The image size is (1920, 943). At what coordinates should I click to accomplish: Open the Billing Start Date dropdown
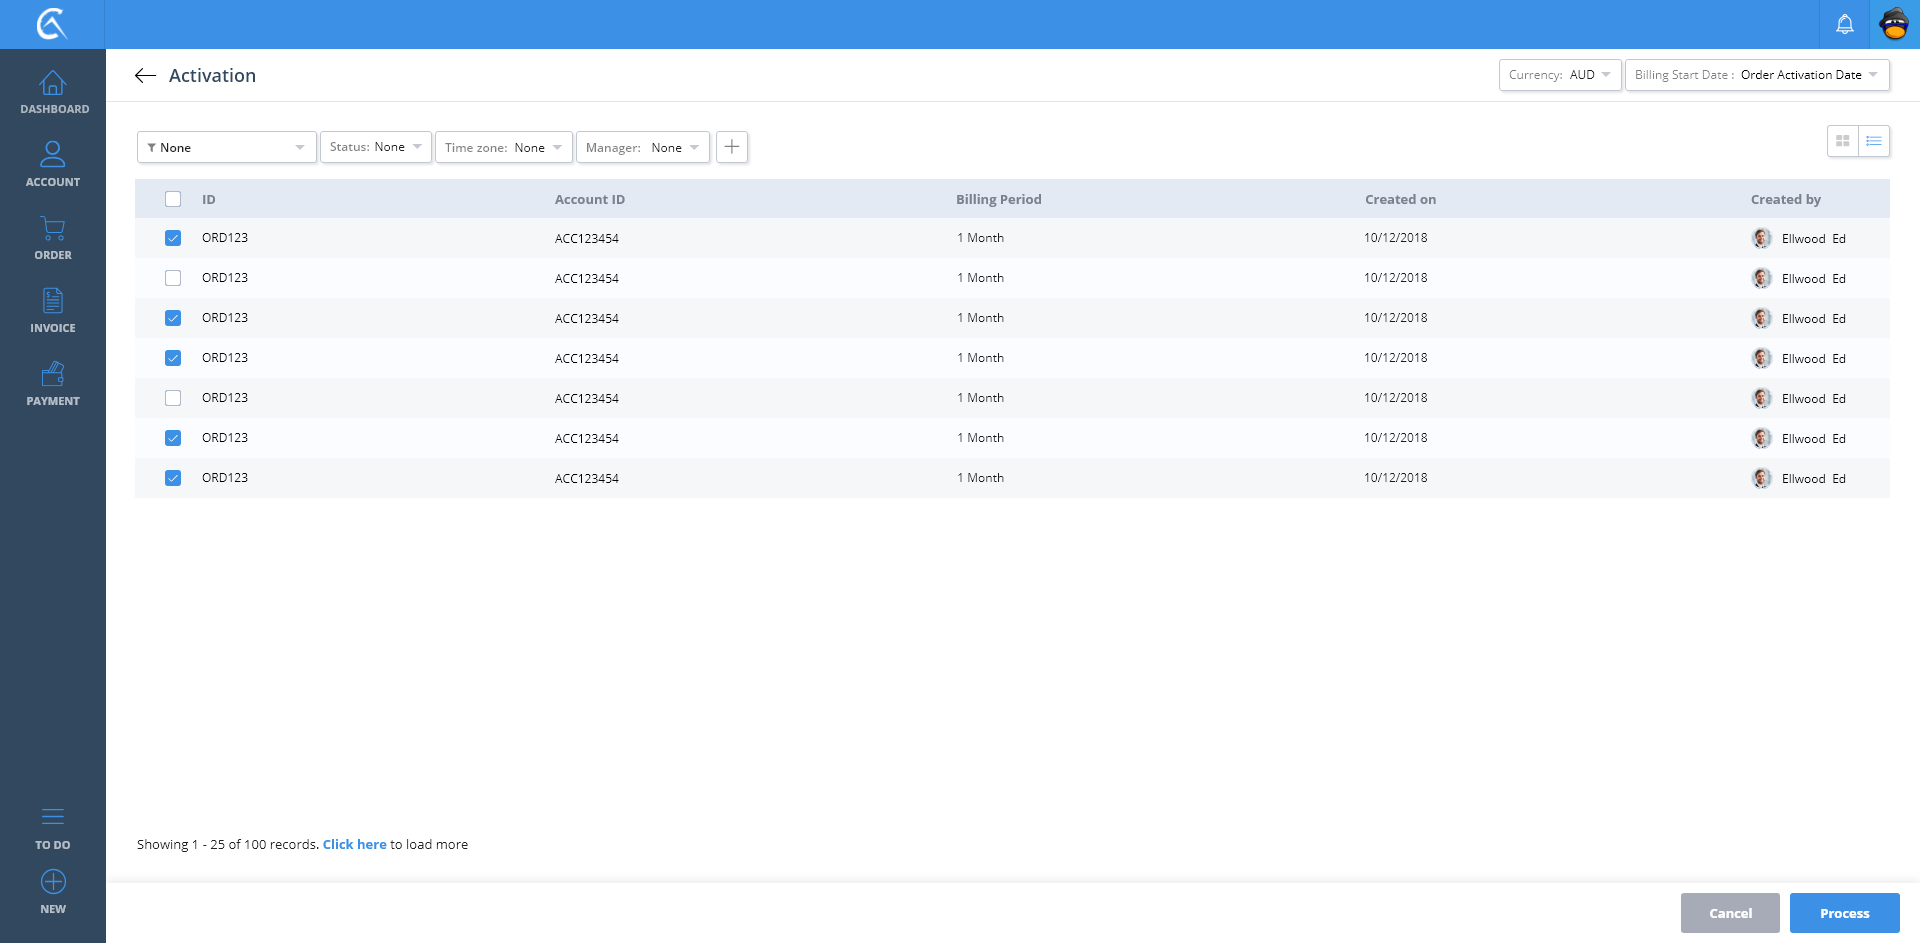tap(1756, 75)
